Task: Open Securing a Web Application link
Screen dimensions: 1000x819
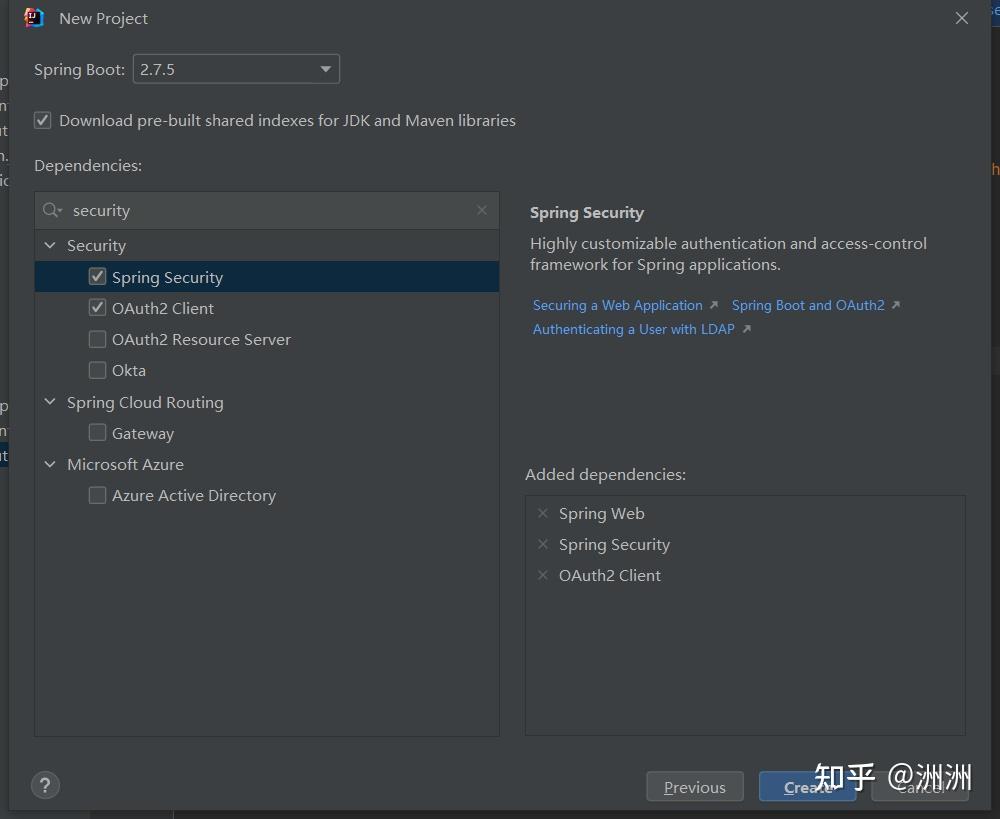Action: [x=617, y=305]
